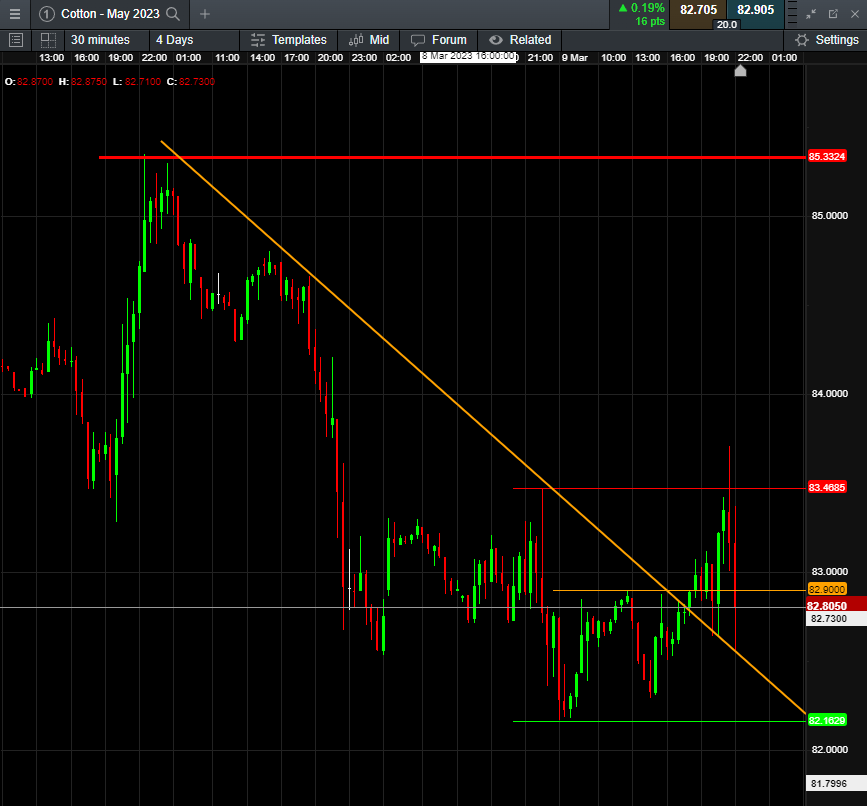Click the sell price 82.705 button

click(x=698, y=10)
